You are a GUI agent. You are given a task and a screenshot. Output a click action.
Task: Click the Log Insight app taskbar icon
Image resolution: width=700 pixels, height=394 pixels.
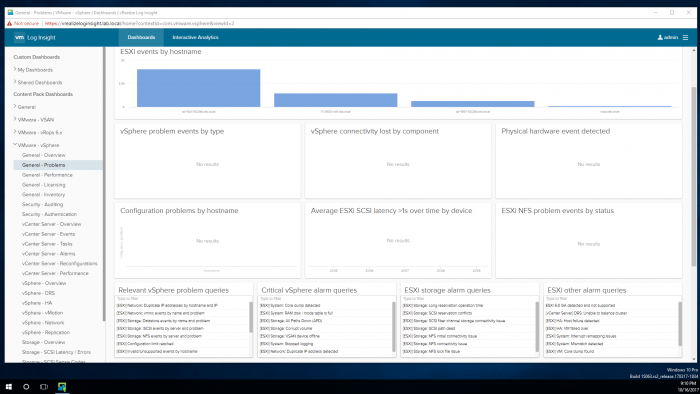[62, 387]
